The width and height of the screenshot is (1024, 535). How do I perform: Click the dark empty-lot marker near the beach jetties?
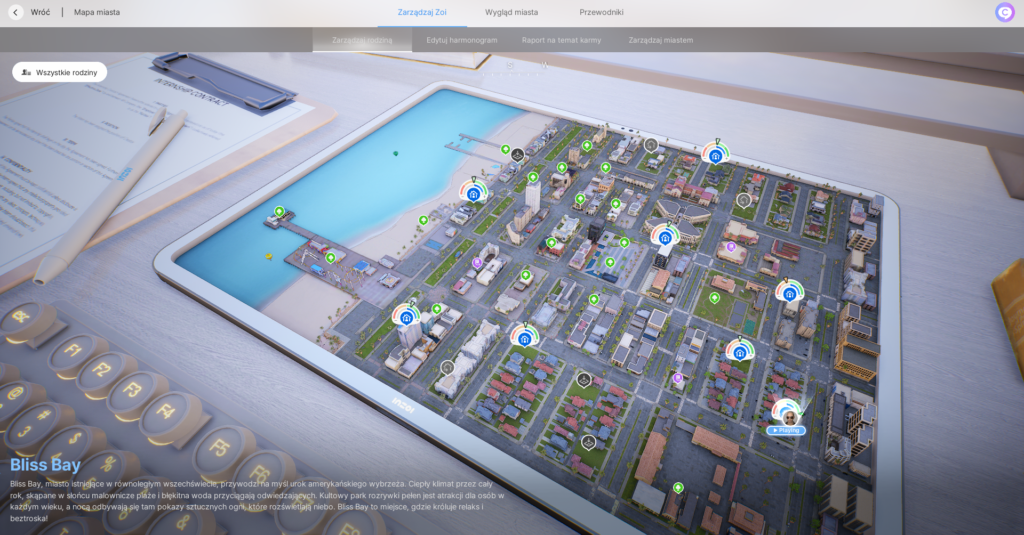[517, 155]
